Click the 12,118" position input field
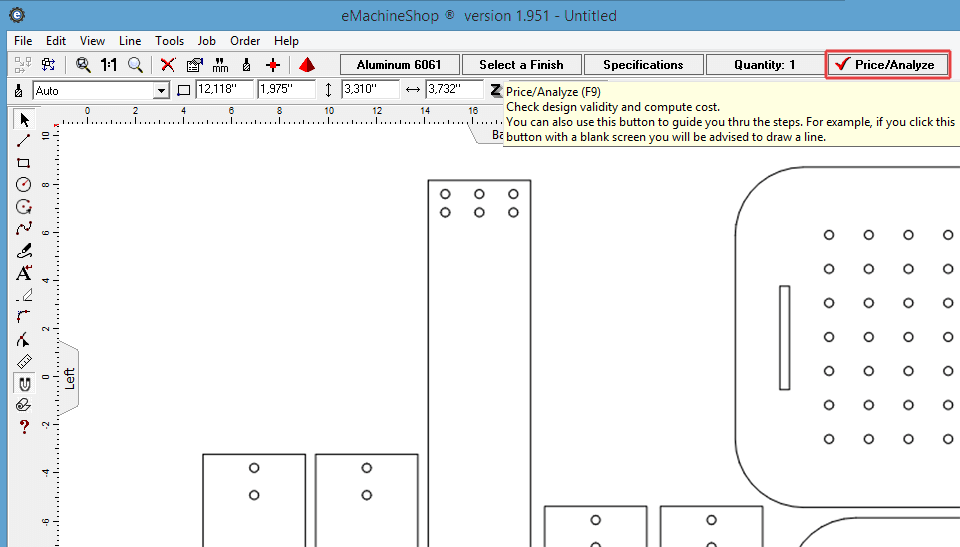The width and height of the screenshot is (960, 547). [x=223, y=90]
